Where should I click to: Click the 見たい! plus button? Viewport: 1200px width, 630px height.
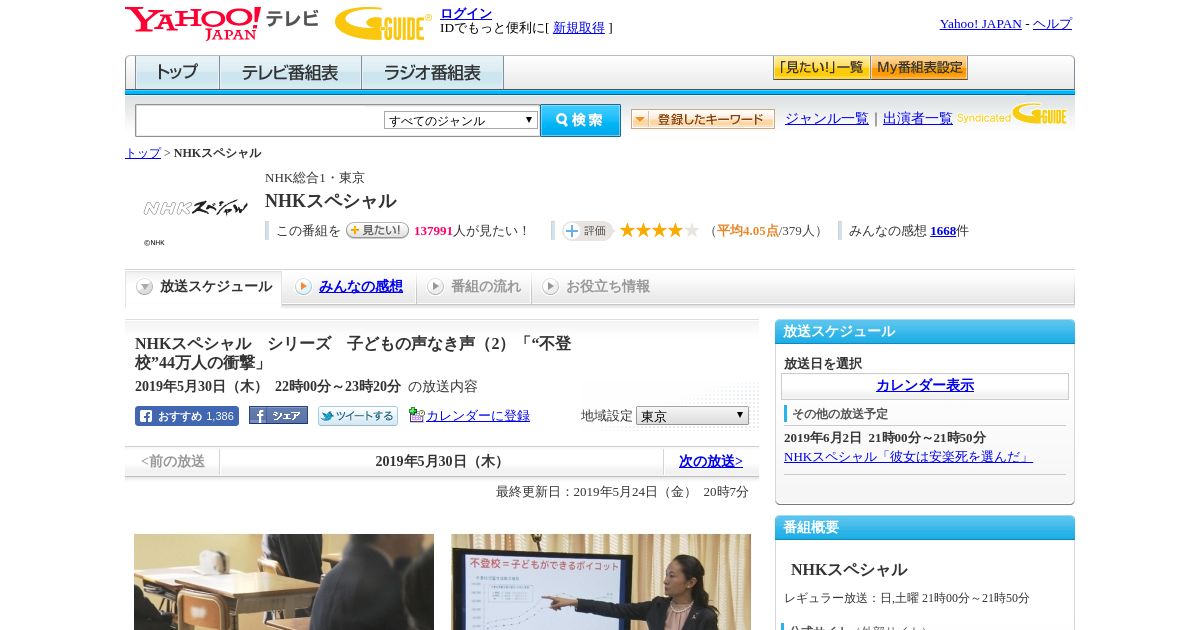(377, 230)
